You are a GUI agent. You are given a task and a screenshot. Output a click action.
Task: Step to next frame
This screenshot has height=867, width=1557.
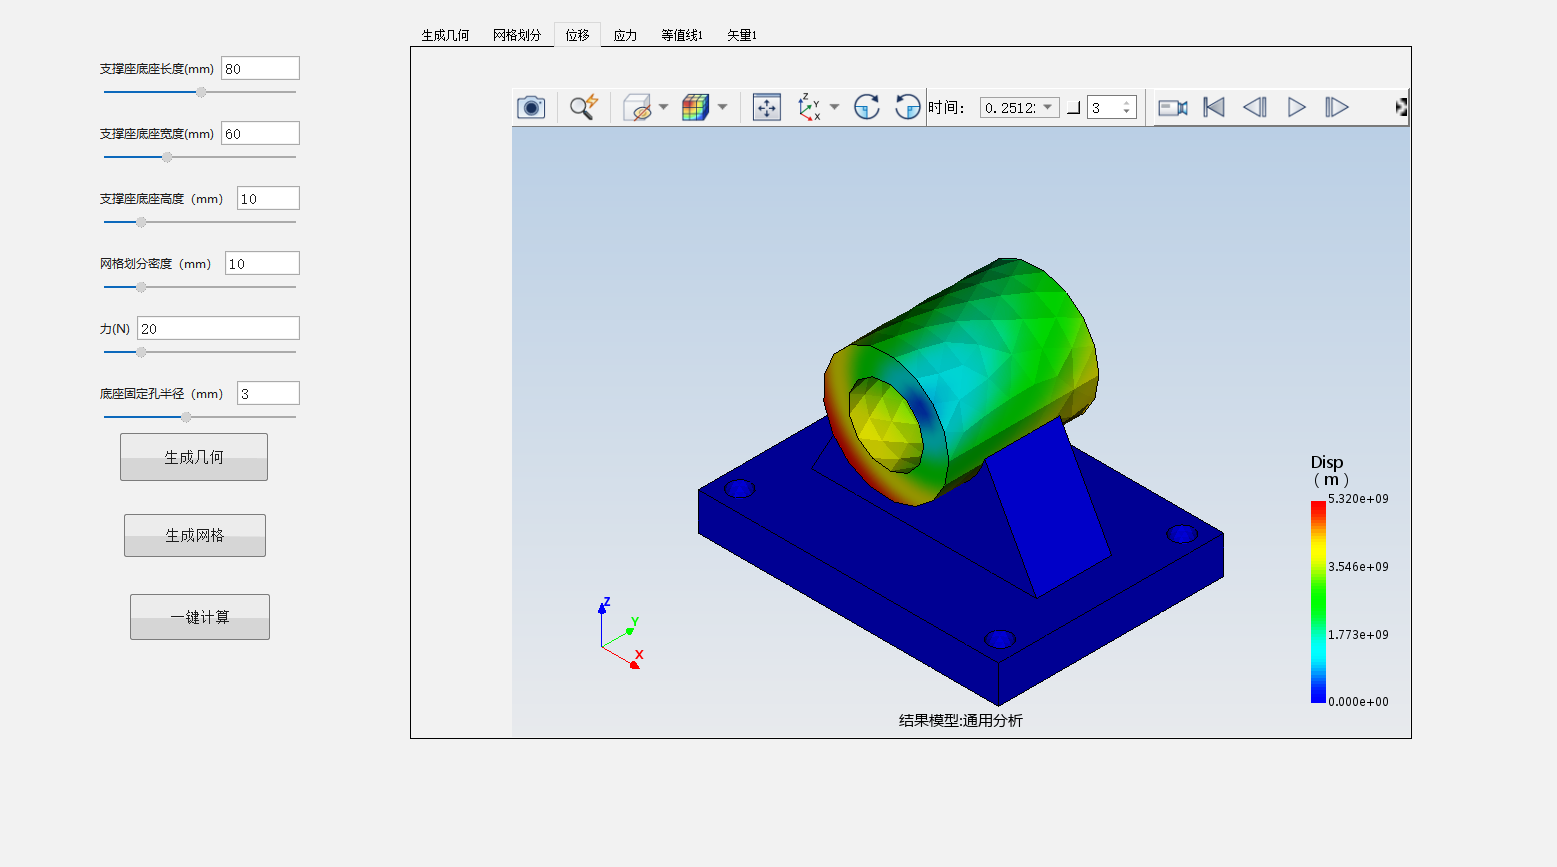[1337, 107]
